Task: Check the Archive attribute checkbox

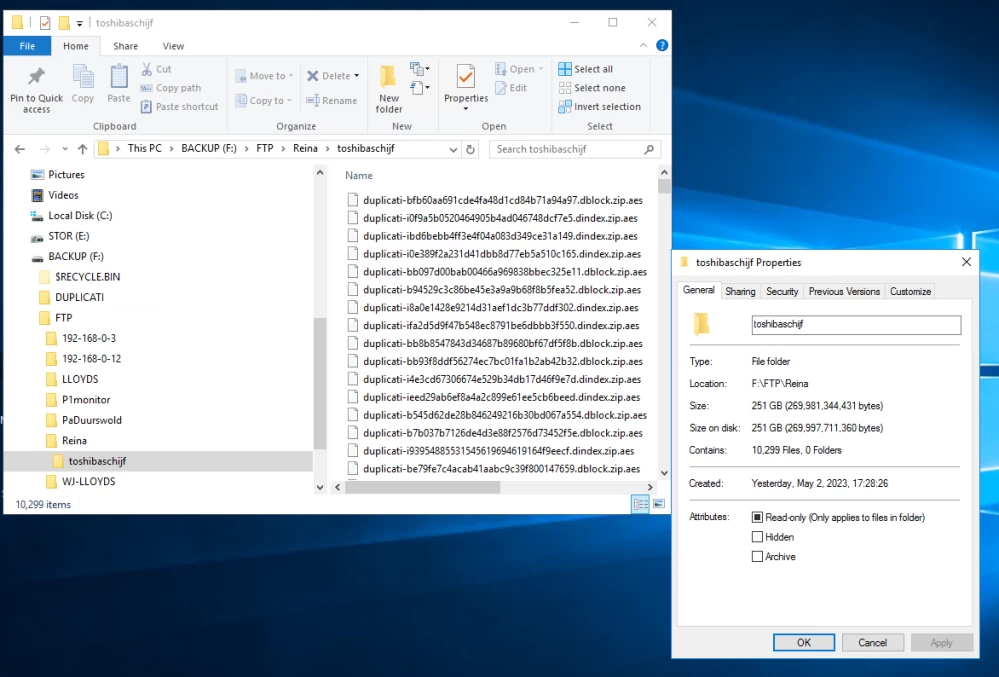Action: 757,557
